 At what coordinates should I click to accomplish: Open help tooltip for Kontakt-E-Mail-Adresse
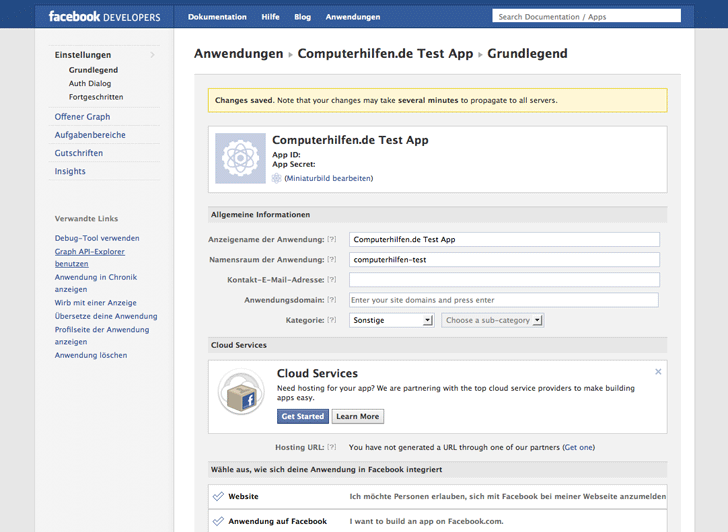[x=332, y=279]
